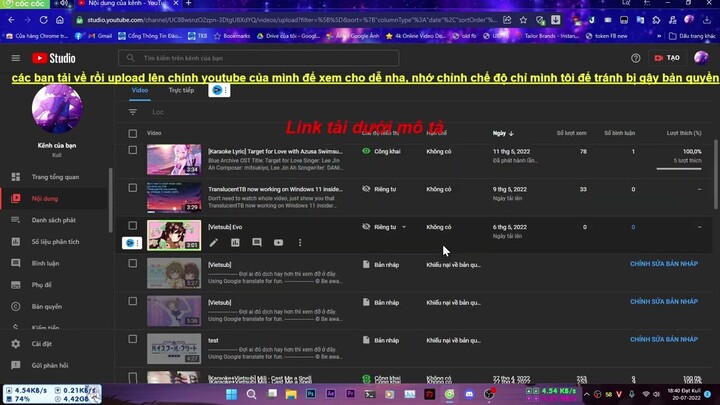Open Premiere Pro from taskbar

click(x=350, y=394)
